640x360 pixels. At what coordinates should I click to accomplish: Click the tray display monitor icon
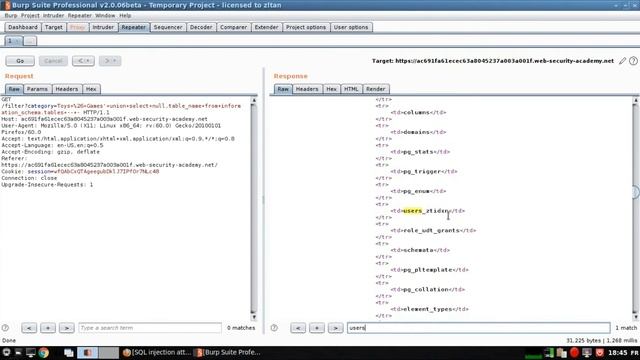[x=587, y=353]
